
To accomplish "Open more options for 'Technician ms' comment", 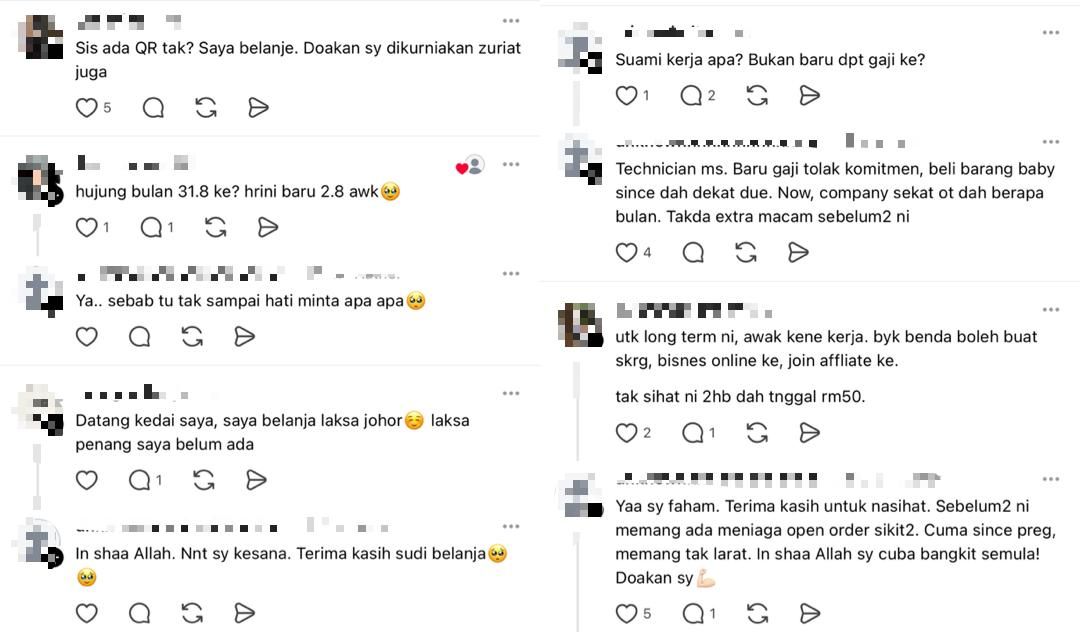I will pos(1051,142).
